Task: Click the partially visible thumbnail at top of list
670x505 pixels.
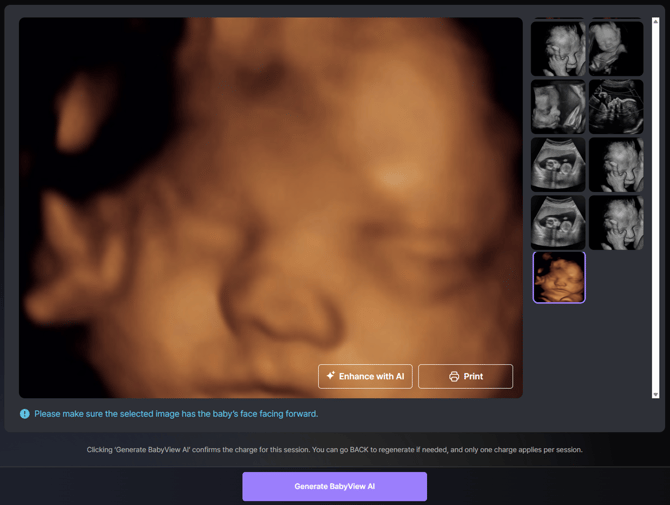Action: pyautogui.click(x=558, y=18)
